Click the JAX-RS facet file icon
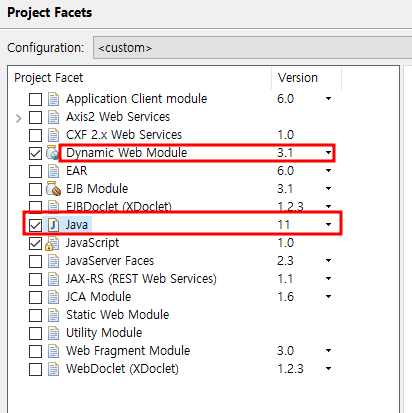The width and height of the screenshot is (412, 413). (x=53, y=279)
